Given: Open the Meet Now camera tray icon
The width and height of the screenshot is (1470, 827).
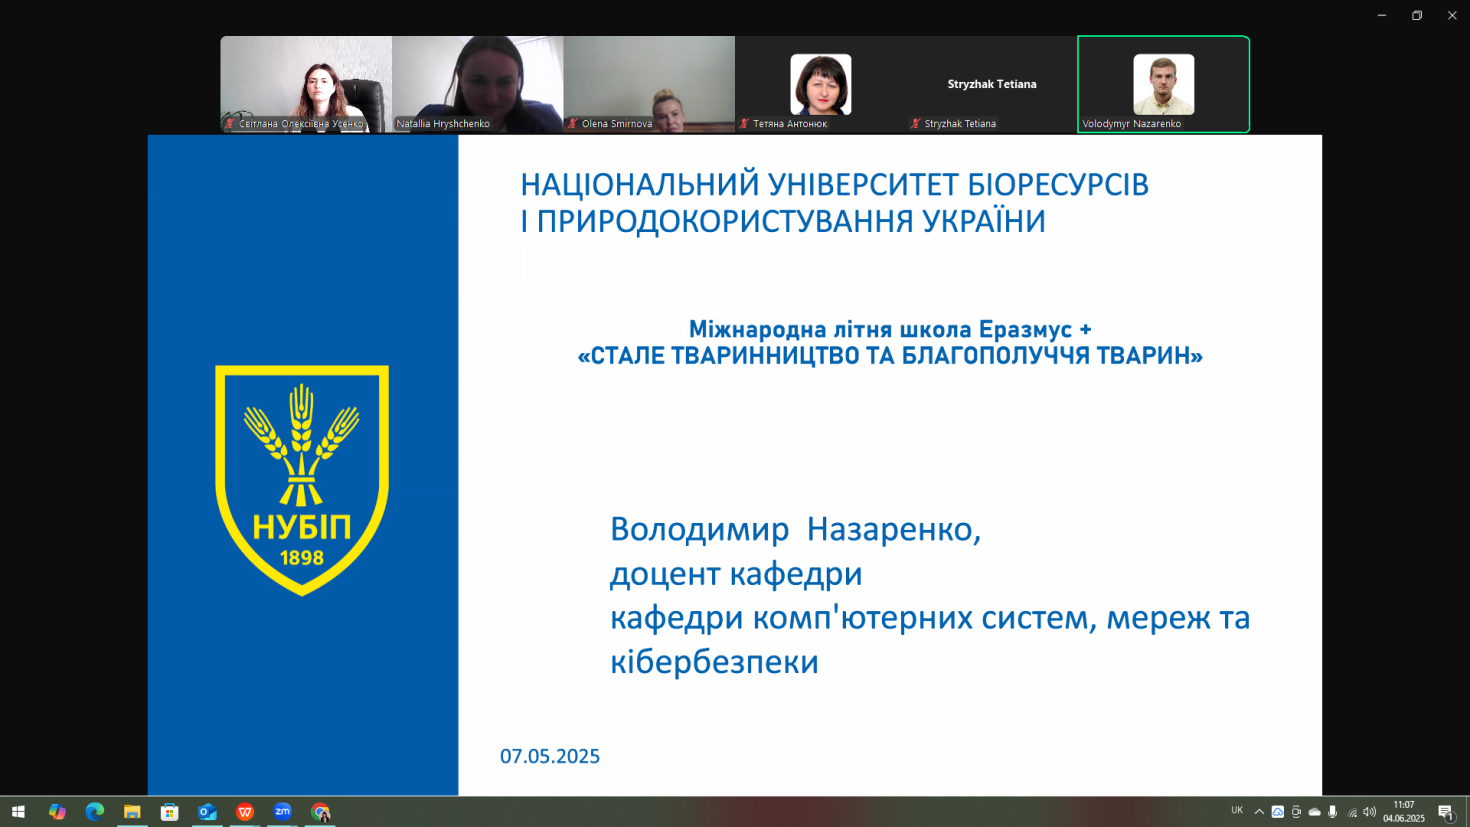Looking at the screenshot, I should click(1296, 812).
